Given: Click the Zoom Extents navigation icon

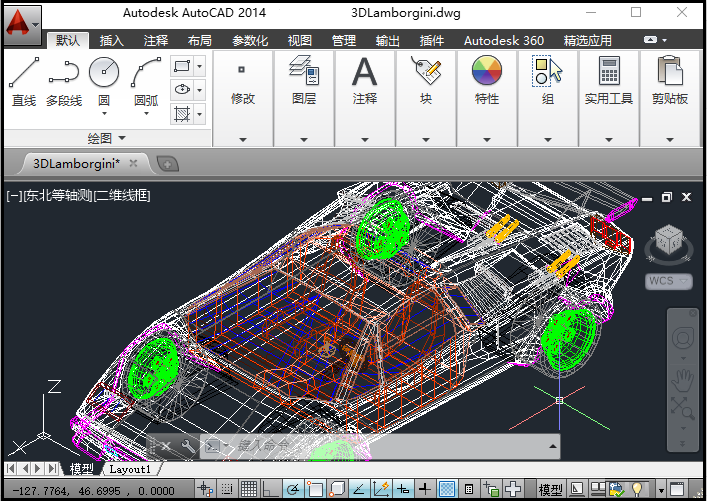Looking at the screenshot, I should pos(683,408).
